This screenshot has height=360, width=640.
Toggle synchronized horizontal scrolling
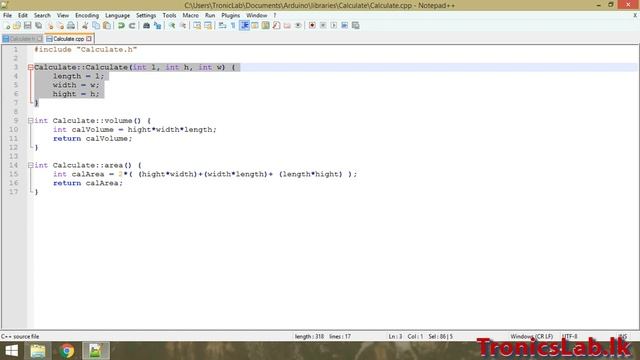click(x=208, y=26)
